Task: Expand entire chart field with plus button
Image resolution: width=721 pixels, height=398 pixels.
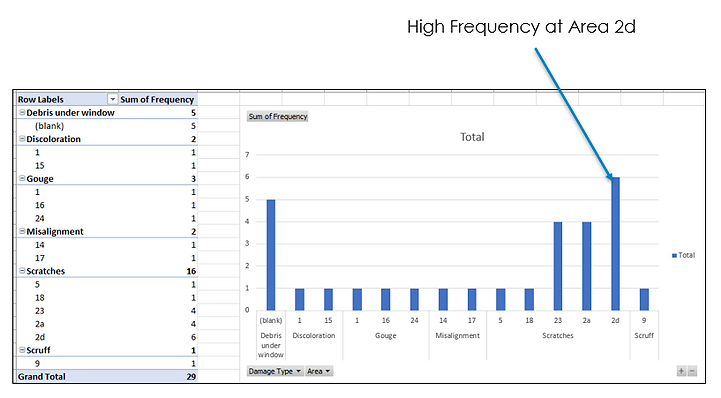Action: (x=681, y=371)
